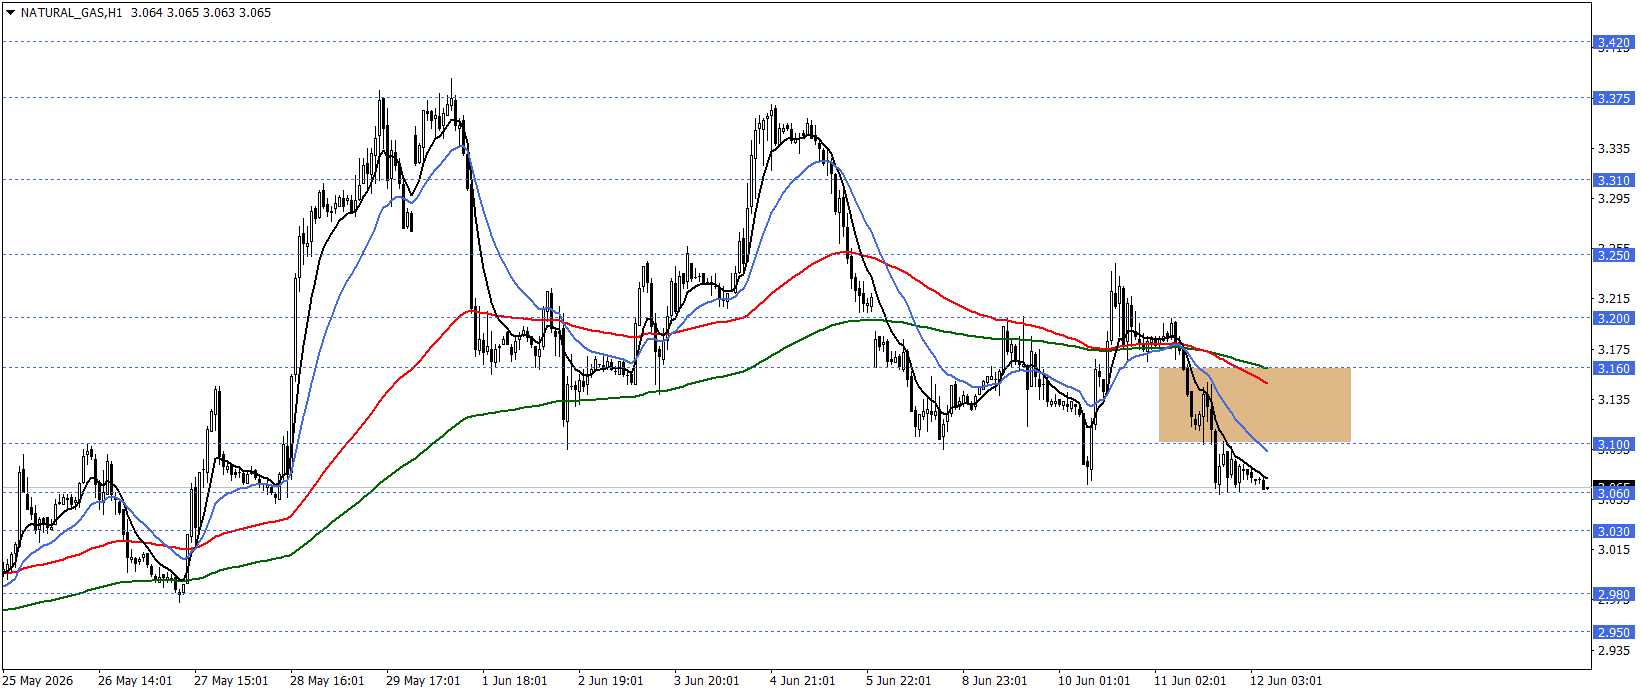The height and width of the screenshot is (693, 1641).
Task: Click the 26 May 14:01 time label
Action: tap(135, 681)
